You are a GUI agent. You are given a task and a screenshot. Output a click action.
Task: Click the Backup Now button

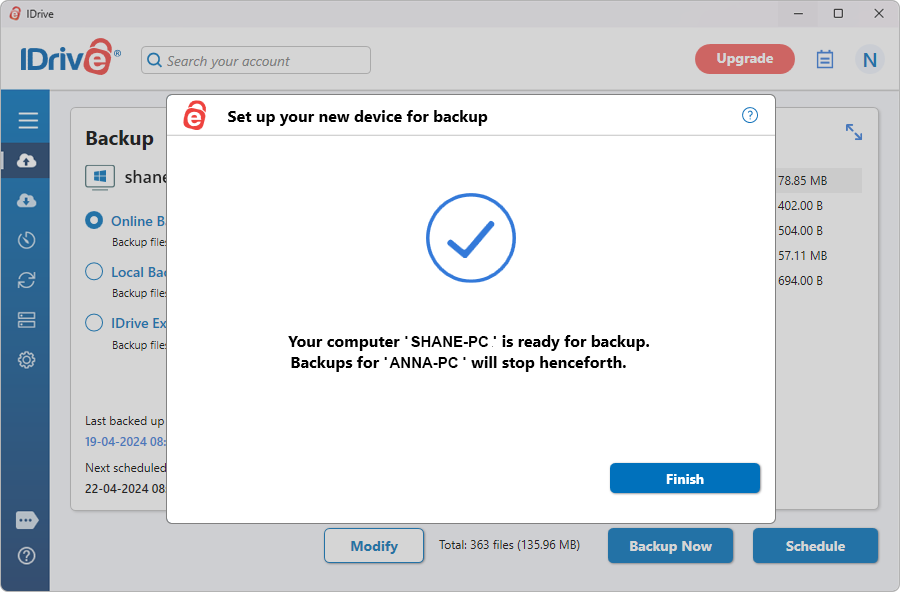[670, 546]
